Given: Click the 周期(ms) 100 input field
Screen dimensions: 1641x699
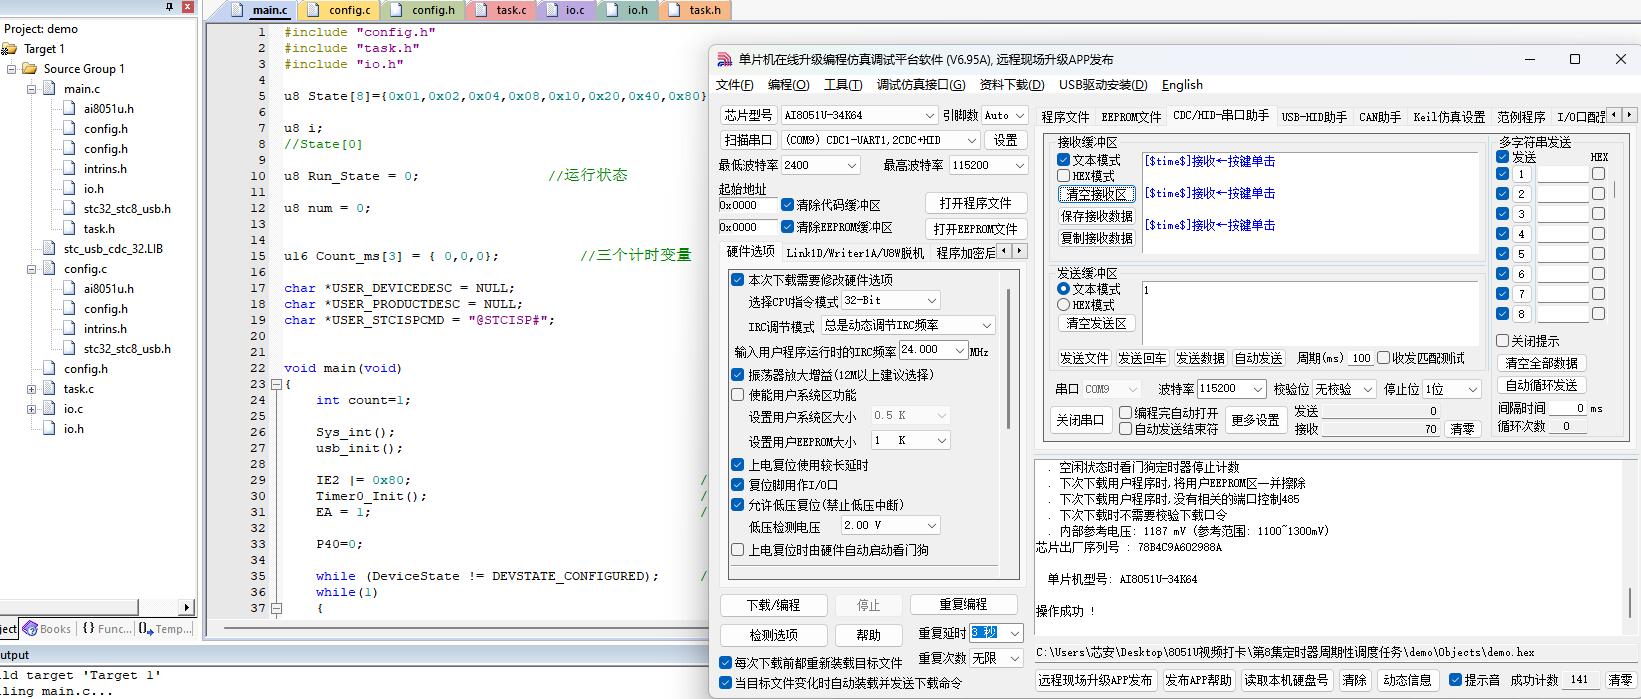Looking at the screenshot, I should pos(1361,358).
